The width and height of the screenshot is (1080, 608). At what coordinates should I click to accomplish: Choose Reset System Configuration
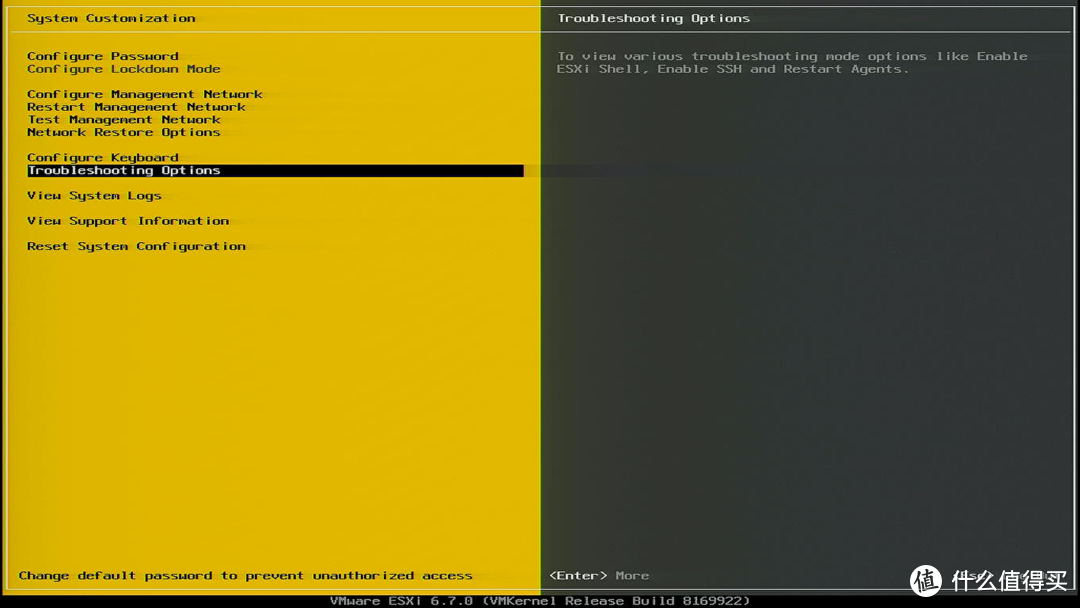[136, 247]
